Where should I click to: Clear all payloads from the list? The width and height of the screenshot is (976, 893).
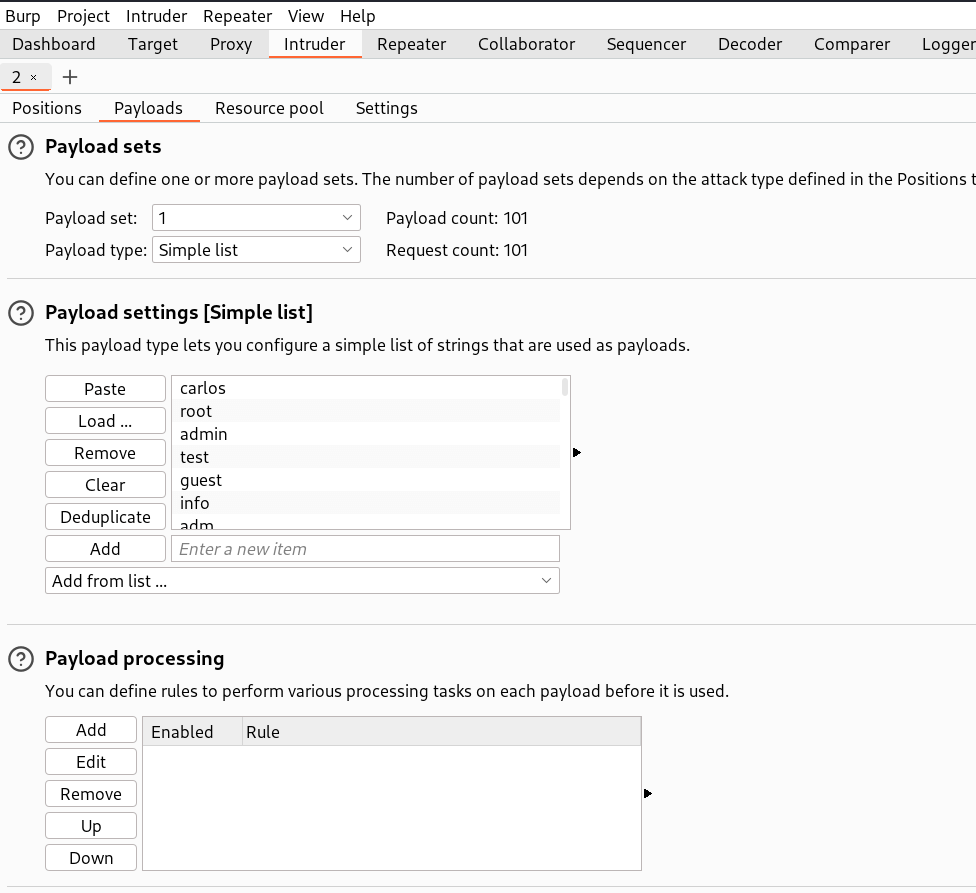[105, 484]
